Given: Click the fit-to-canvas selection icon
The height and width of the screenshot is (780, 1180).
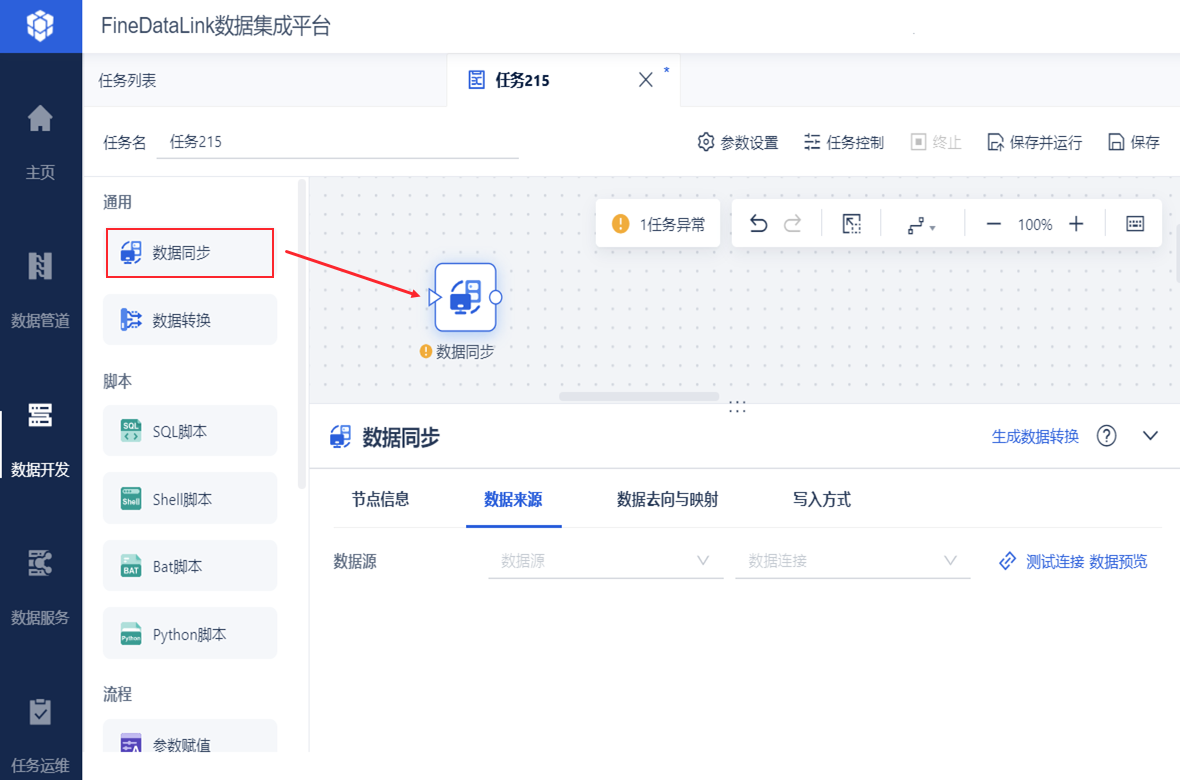Looking at the screenshot, I should coord(851,224).
